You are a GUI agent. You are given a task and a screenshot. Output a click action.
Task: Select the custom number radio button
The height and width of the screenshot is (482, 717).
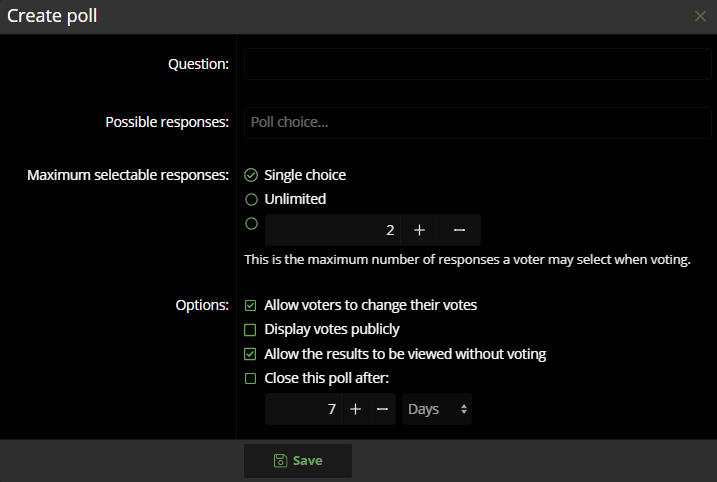coord(251,224)
